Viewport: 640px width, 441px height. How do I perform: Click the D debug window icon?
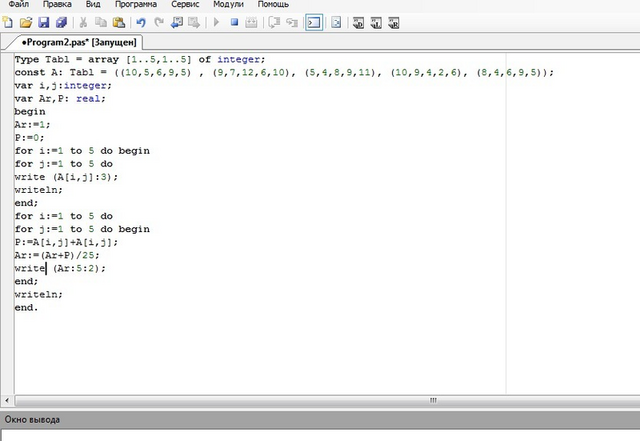tap(358, 23)
